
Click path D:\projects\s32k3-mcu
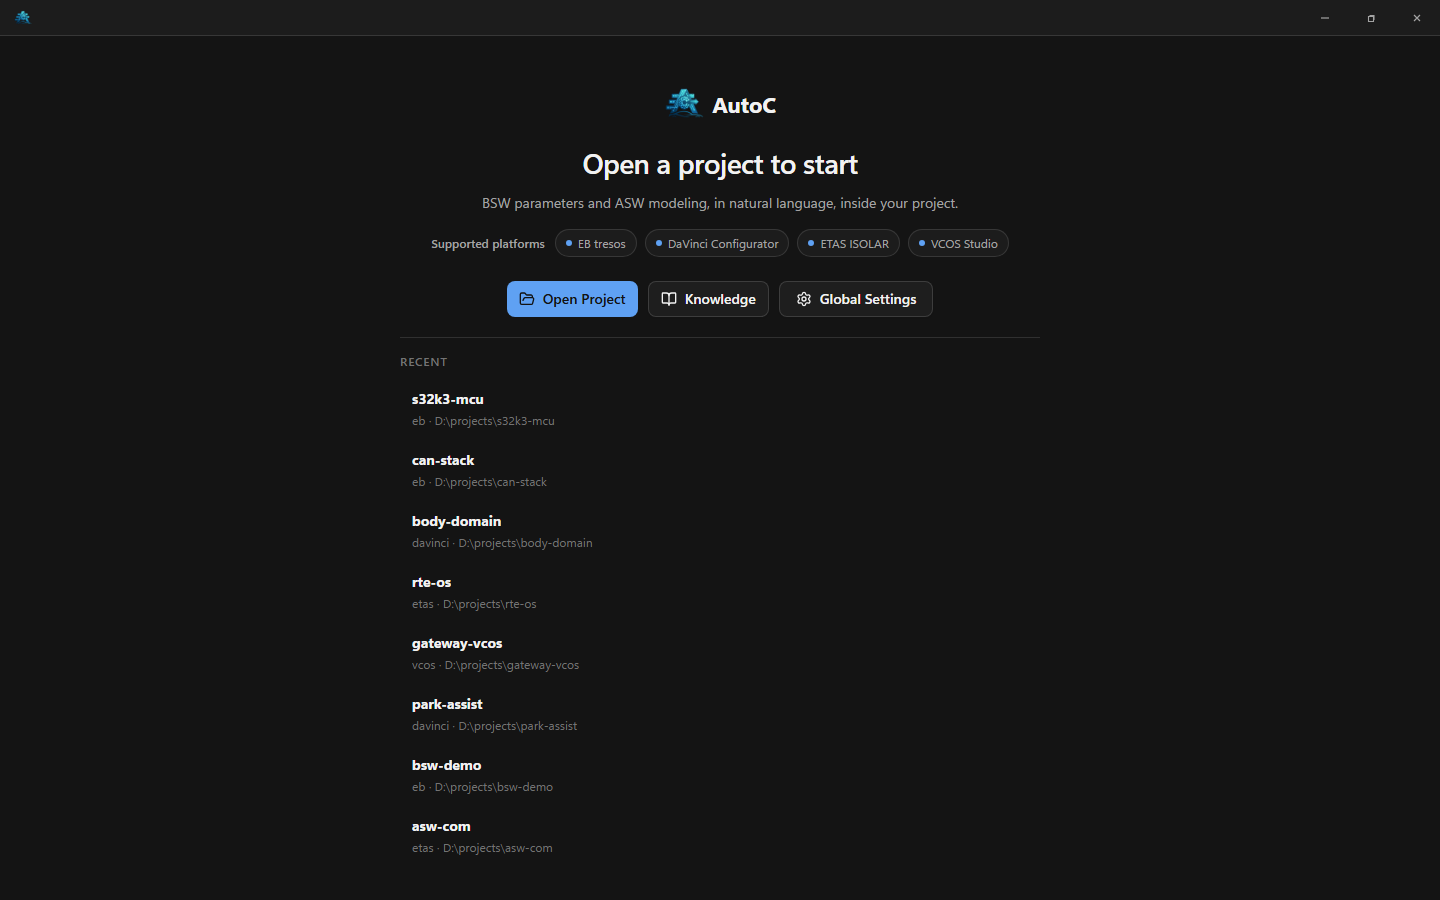494,421
